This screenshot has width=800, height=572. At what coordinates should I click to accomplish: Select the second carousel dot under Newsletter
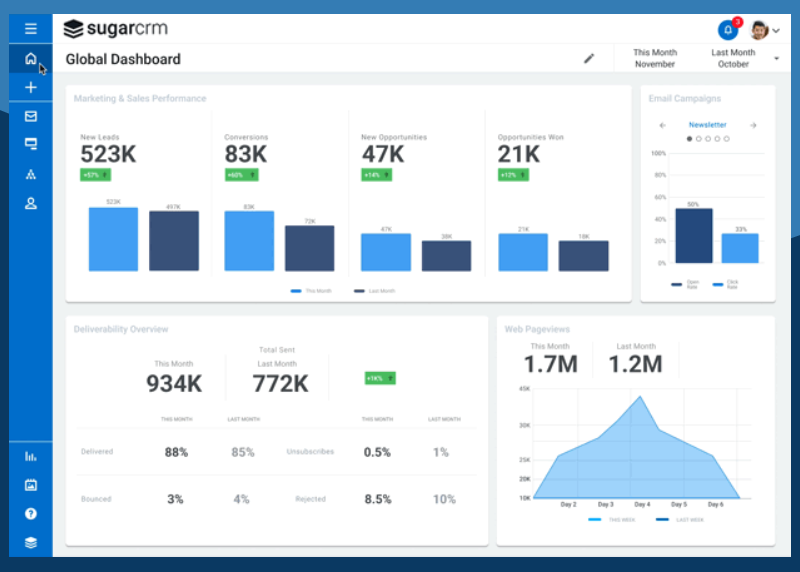point(698,139)
